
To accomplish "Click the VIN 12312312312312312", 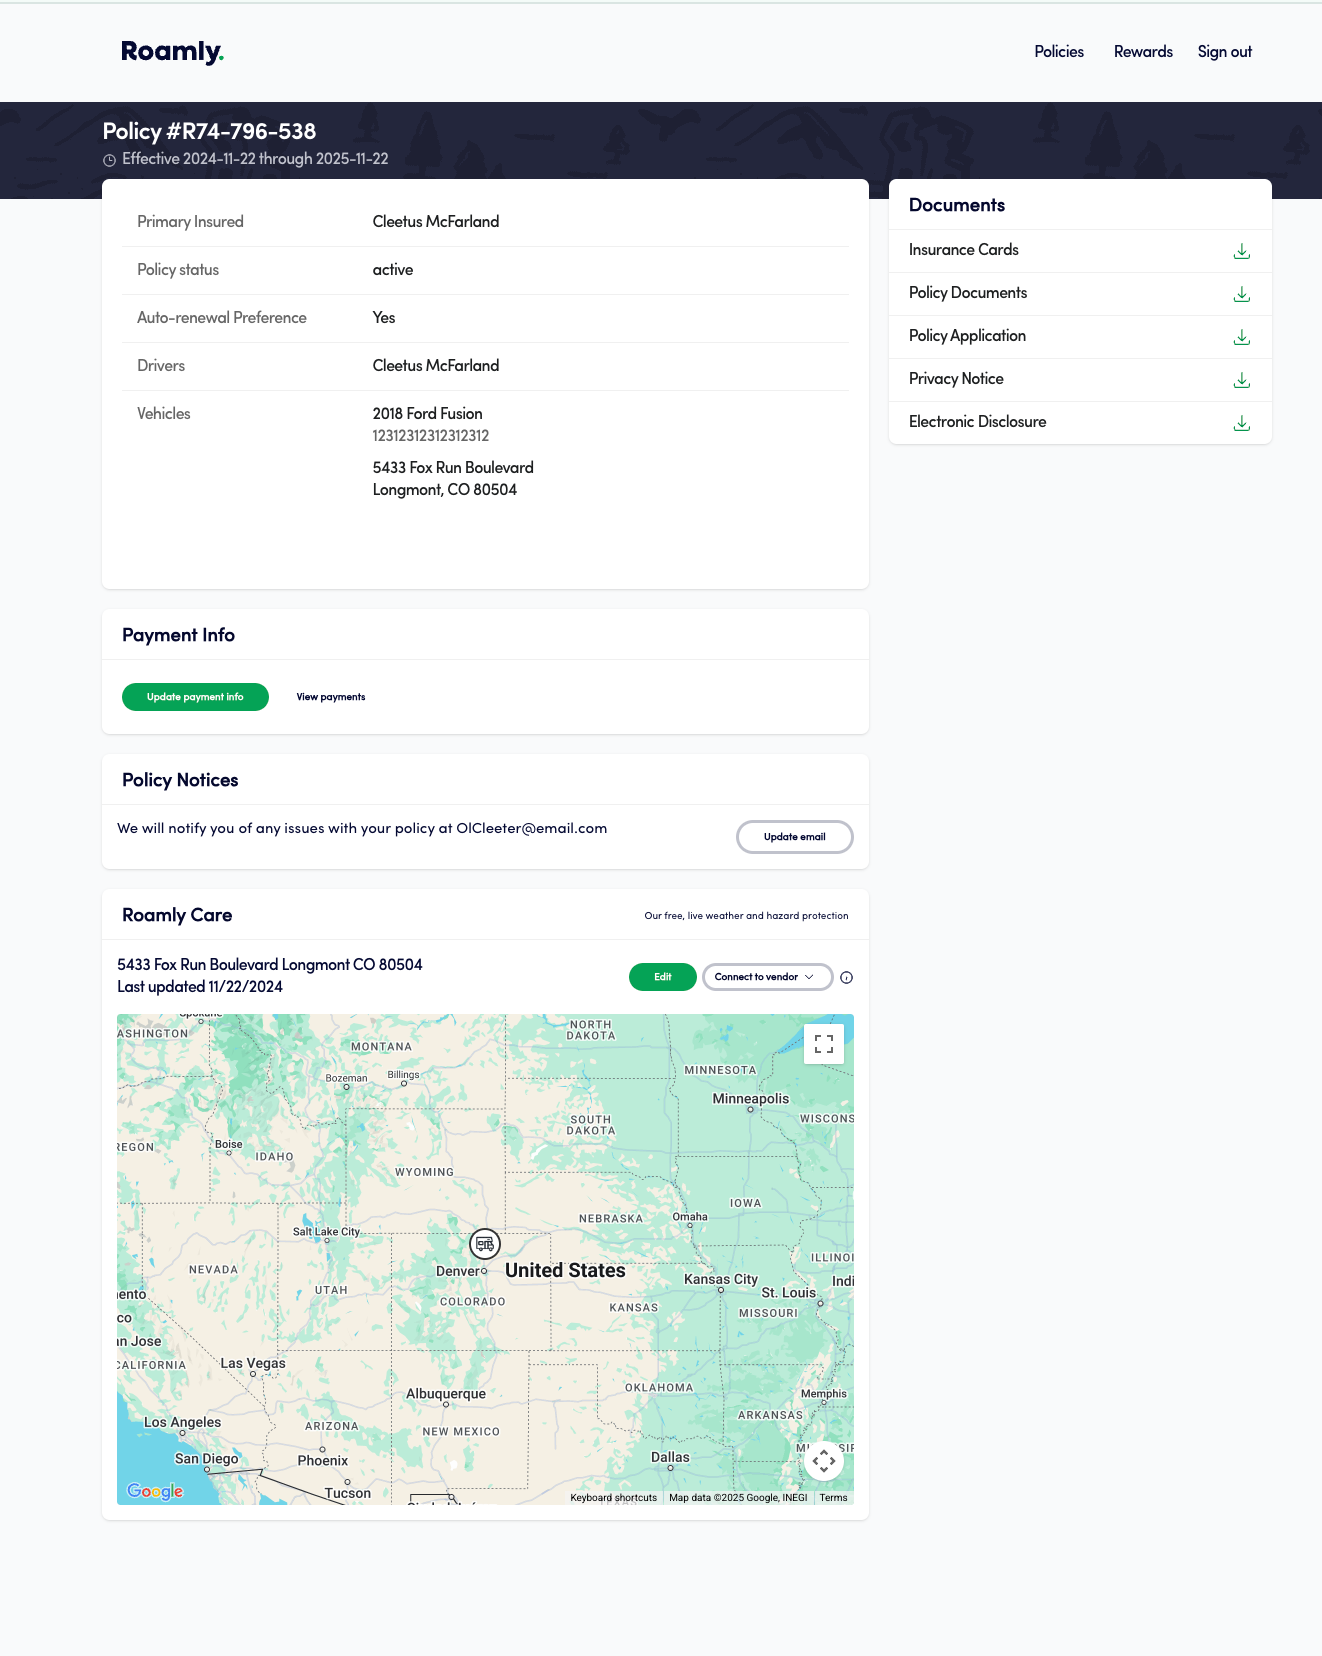I will coord(431,436).
